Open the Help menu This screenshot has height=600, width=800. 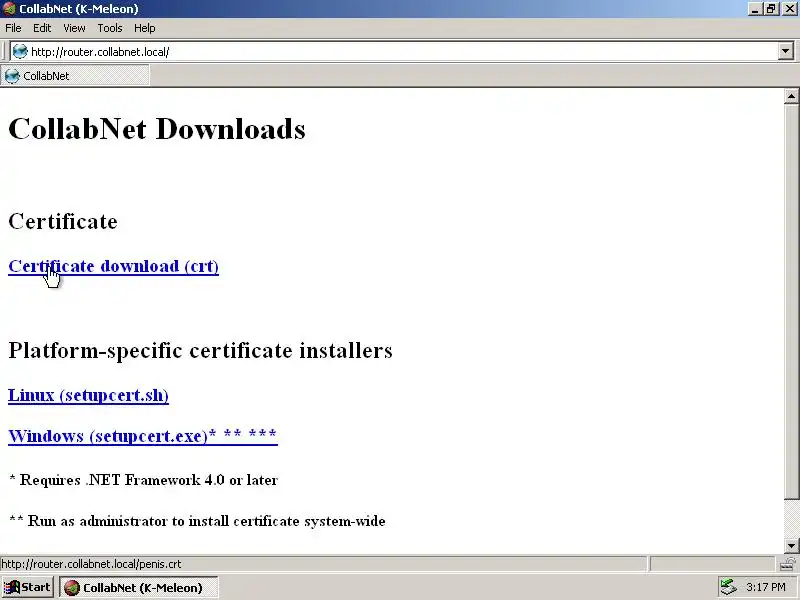tap(144, 28)
